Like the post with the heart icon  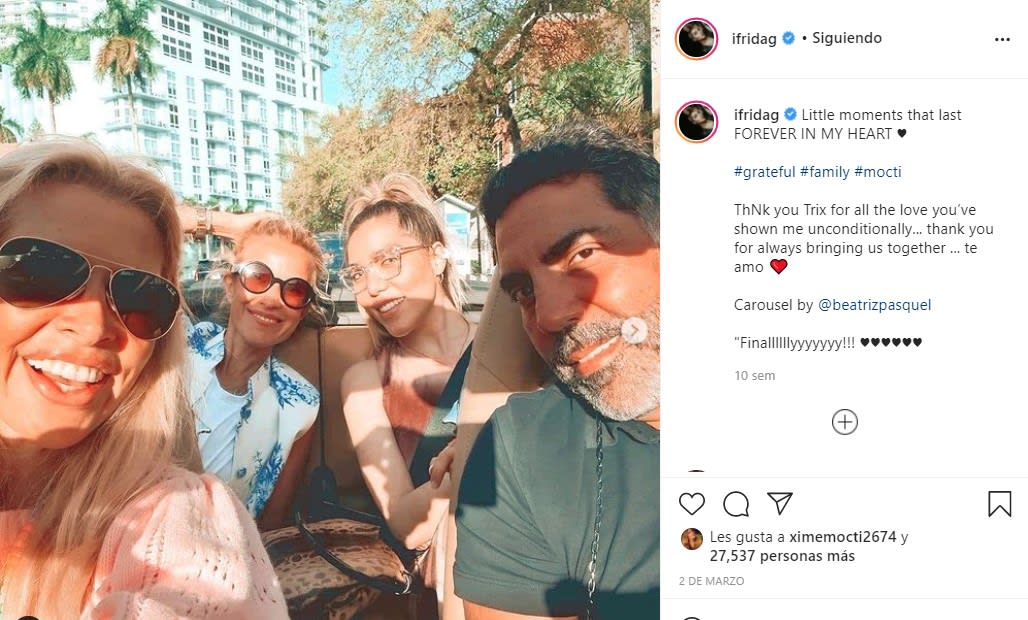tap(692, 504)
